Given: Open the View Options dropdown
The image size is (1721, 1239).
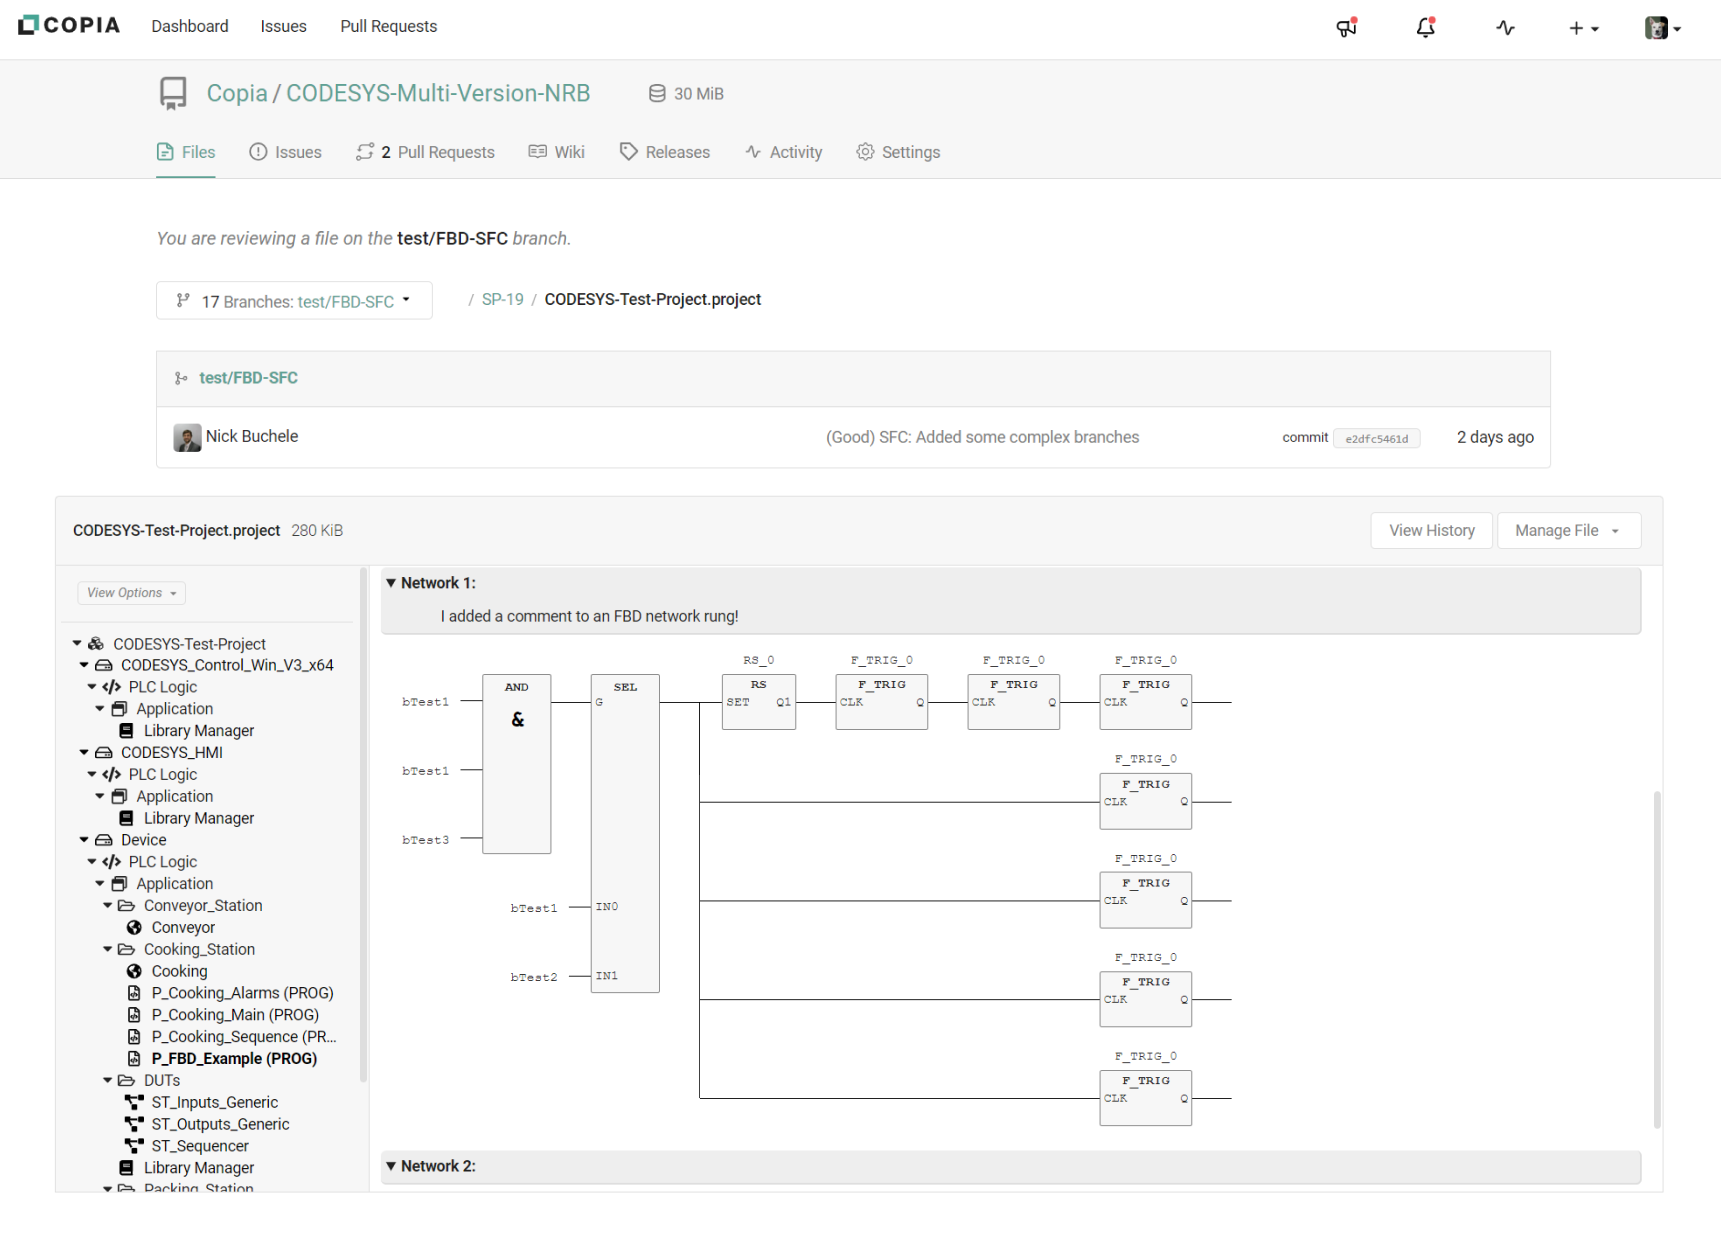Looking at the screenshot, I should [131, 593].
